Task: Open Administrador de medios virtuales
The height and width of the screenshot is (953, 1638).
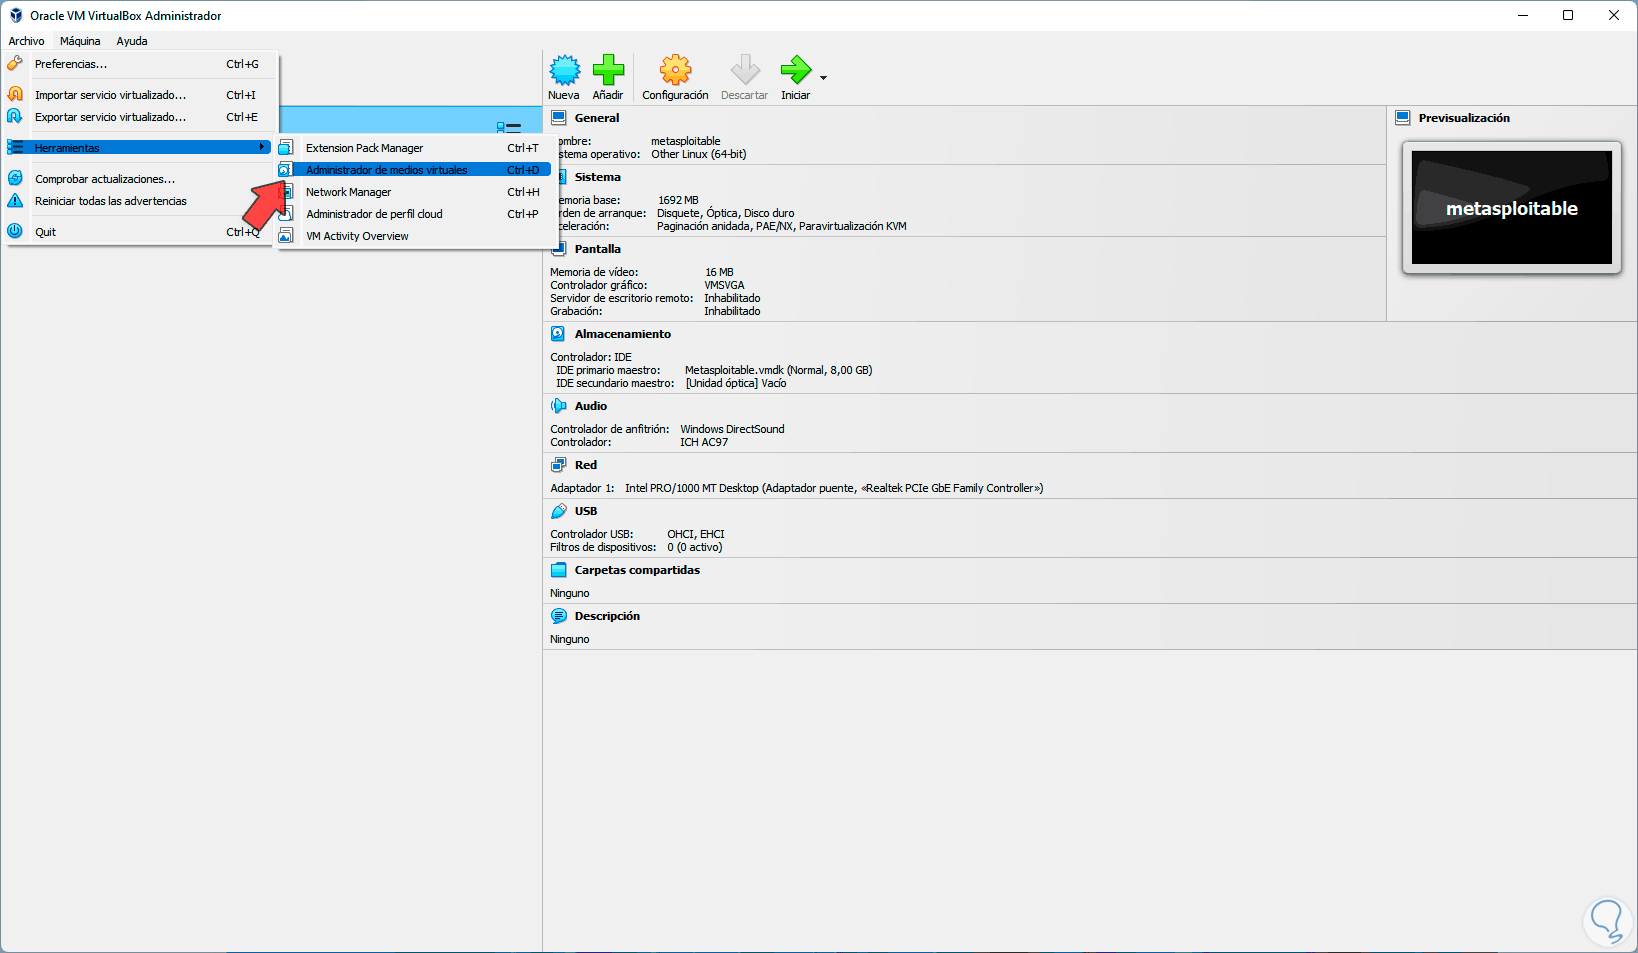Action: click(x=415, y=170)
